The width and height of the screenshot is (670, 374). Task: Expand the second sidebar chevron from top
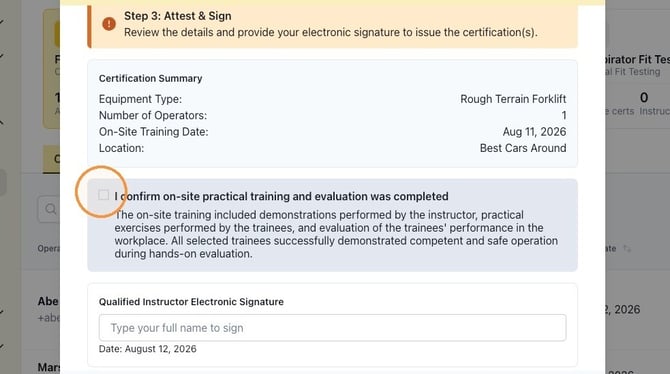coord(2,56)
